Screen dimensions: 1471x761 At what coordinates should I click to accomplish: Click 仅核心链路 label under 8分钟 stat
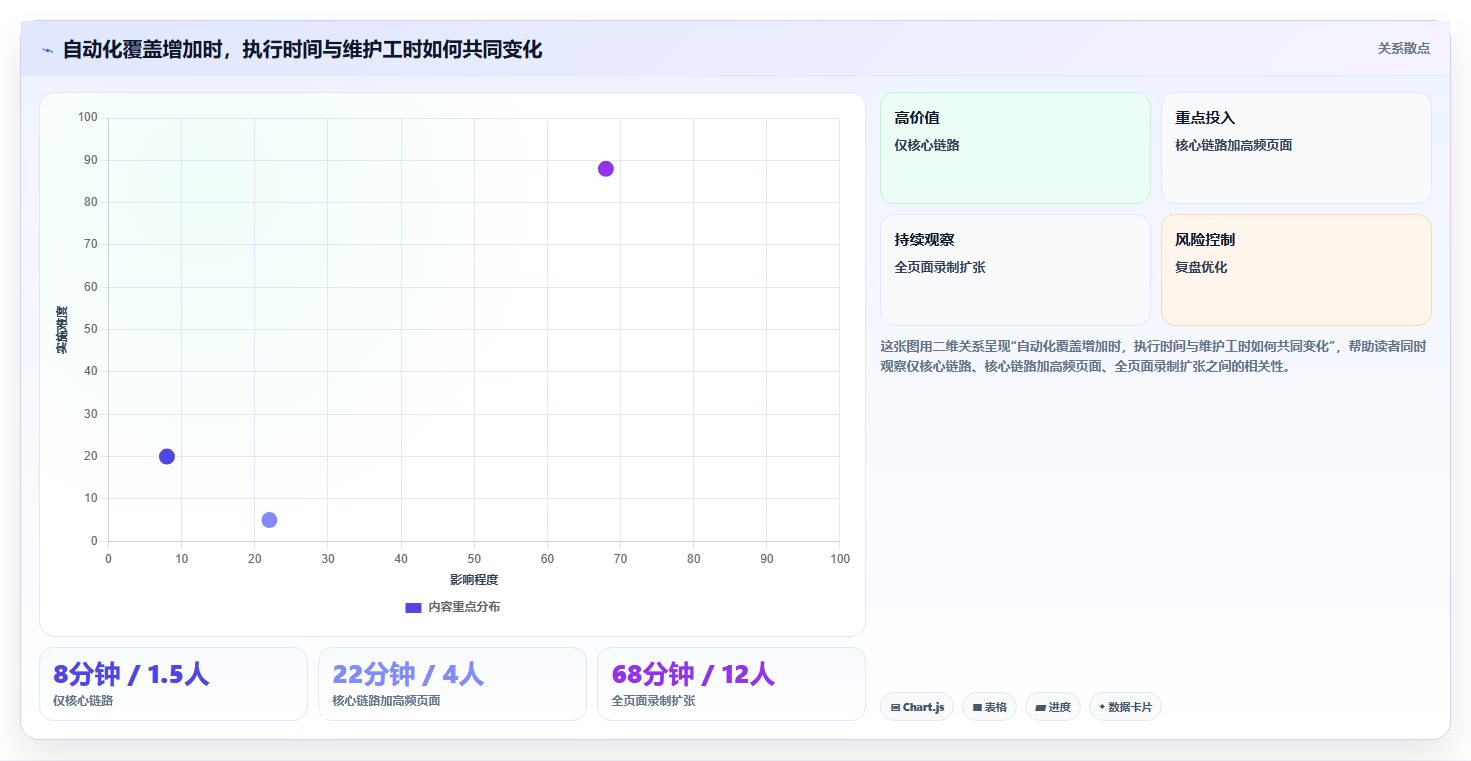click(83, 701)
